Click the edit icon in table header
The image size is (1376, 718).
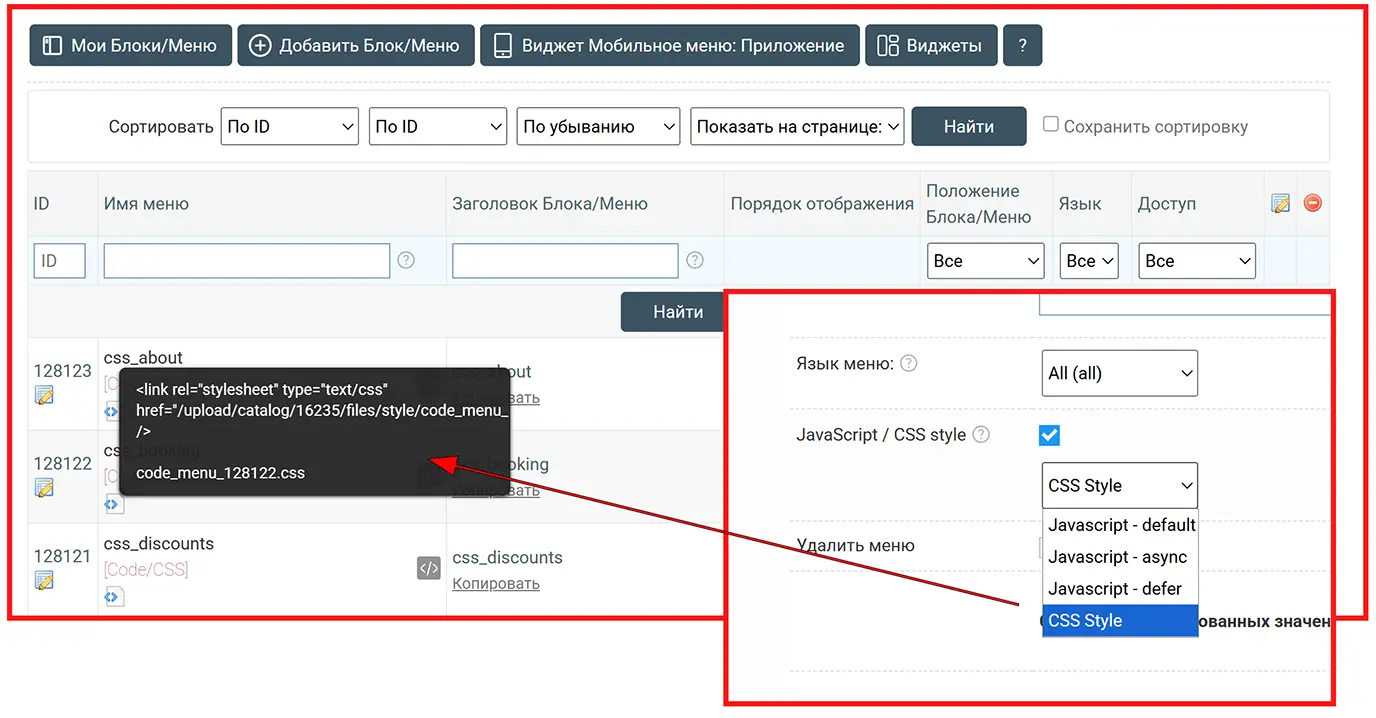pyautogui.click(x=1280, y=203)
